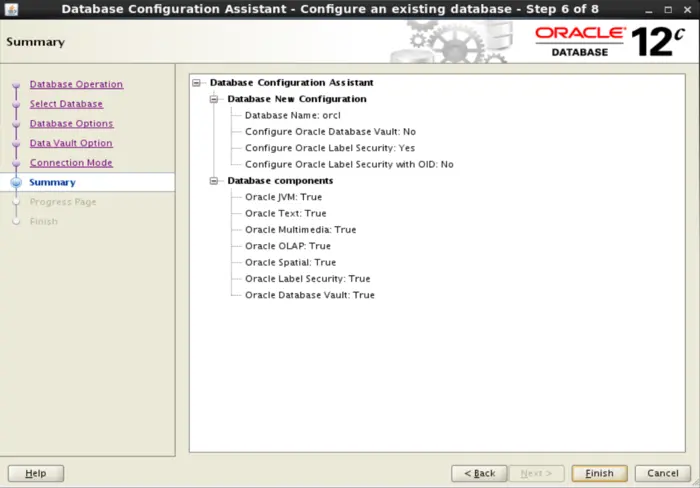The height and width of the screenshot is (488, 700).
Task: Click the Finish button
Action: tap(600, 473)
